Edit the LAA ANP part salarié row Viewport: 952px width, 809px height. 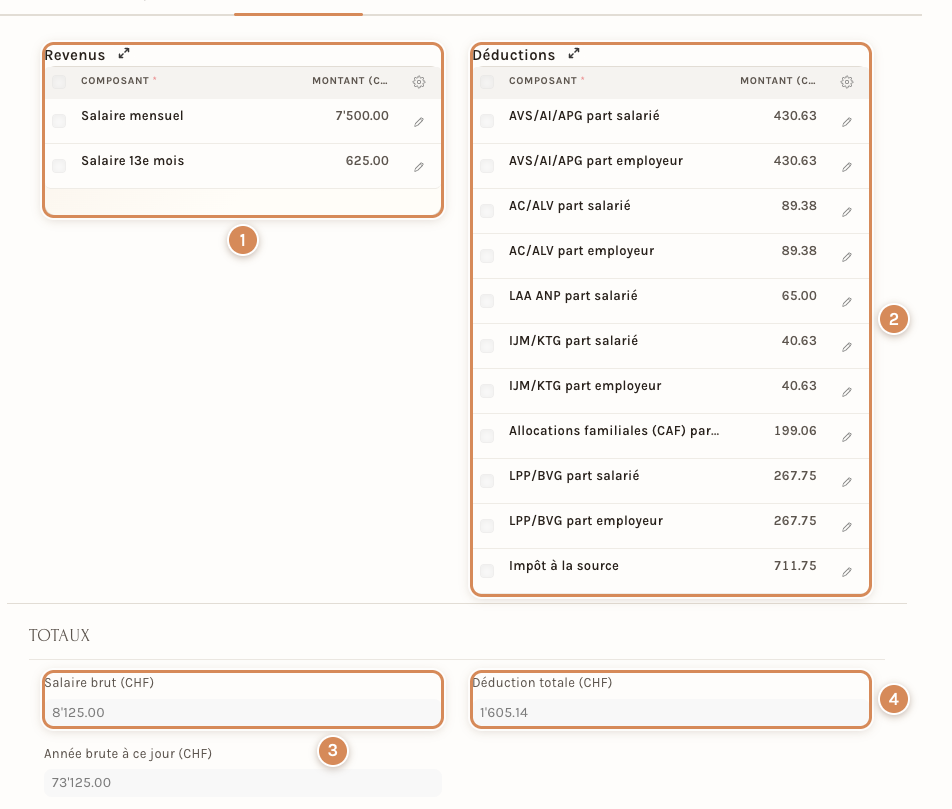click(x=847, y=302)
